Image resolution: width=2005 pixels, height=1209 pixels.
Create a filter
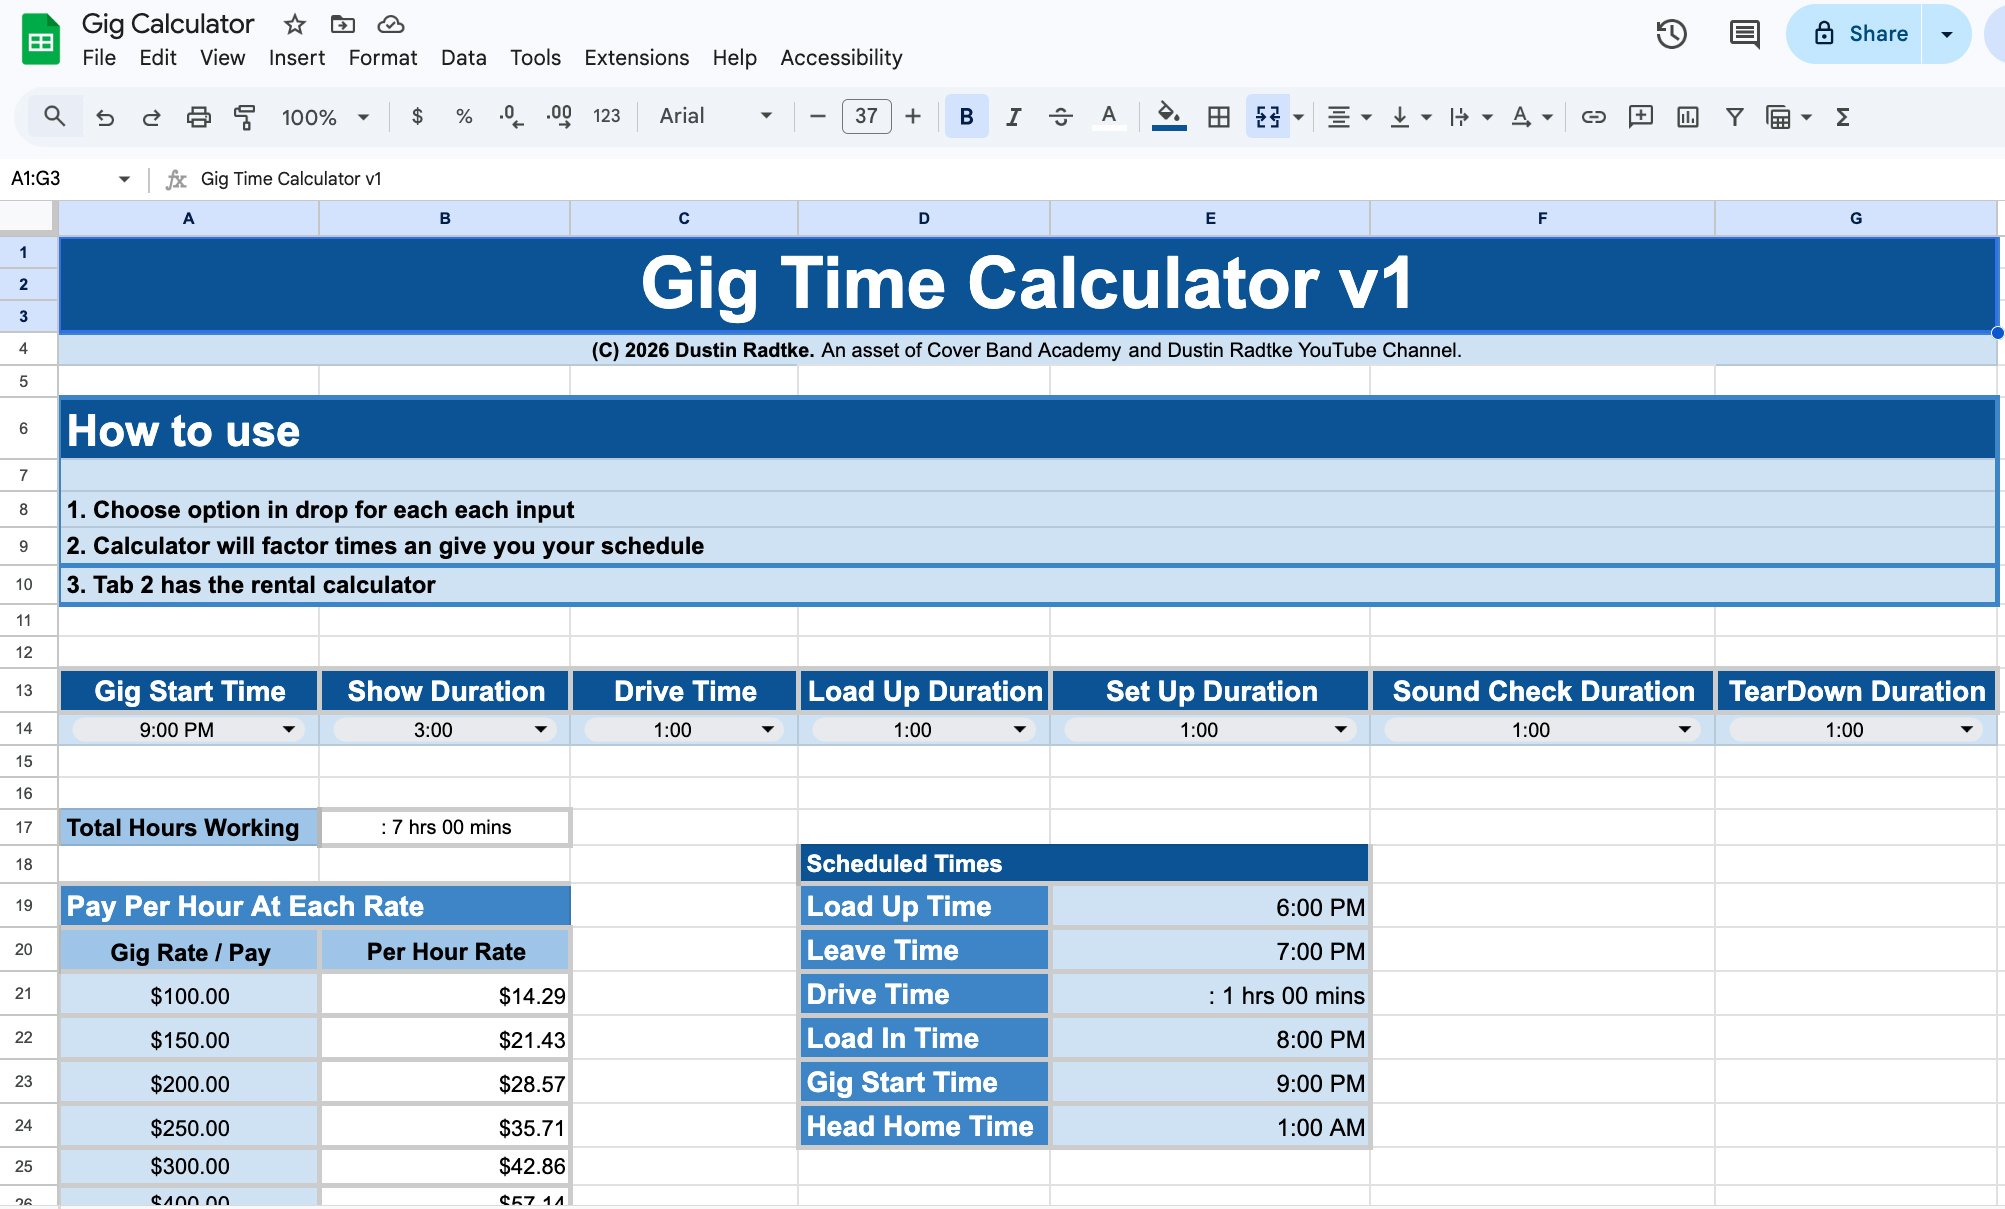click(1734, 117)
